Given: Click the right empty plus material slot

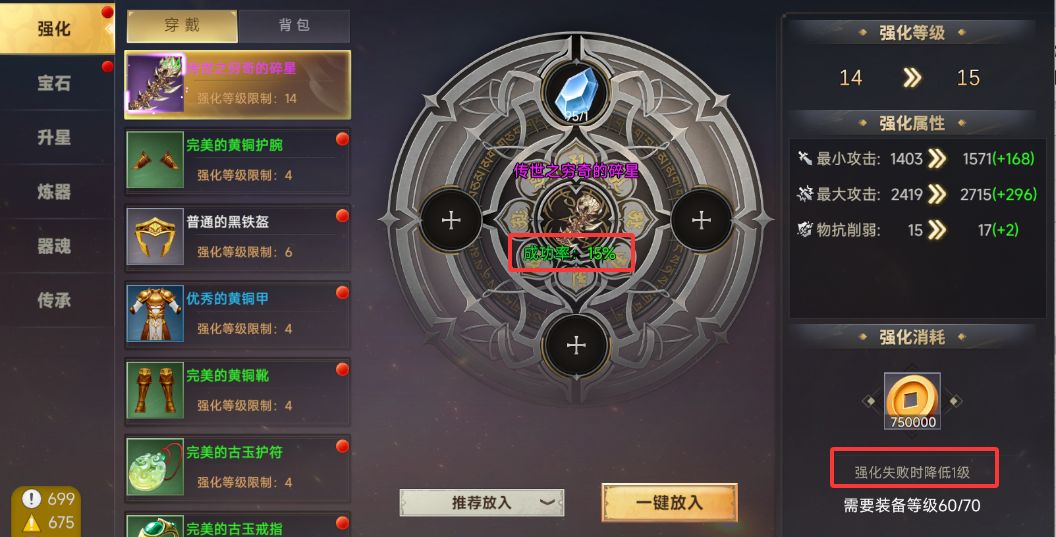Looking at the screenshot, I should [x=701, y=220].
